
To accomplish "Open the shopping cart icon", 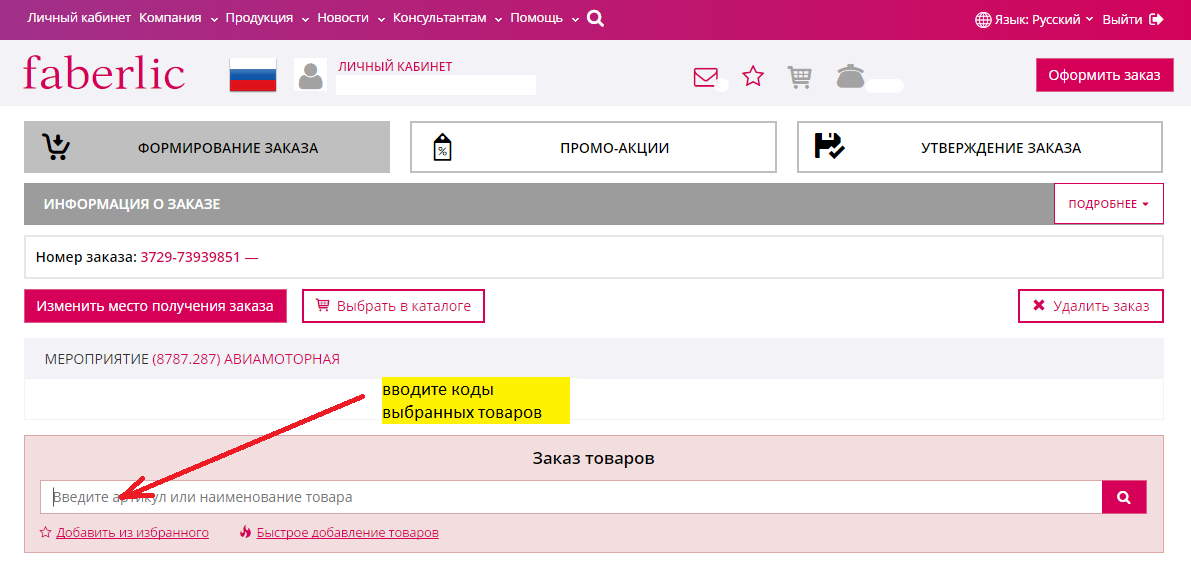I will 799,77.
